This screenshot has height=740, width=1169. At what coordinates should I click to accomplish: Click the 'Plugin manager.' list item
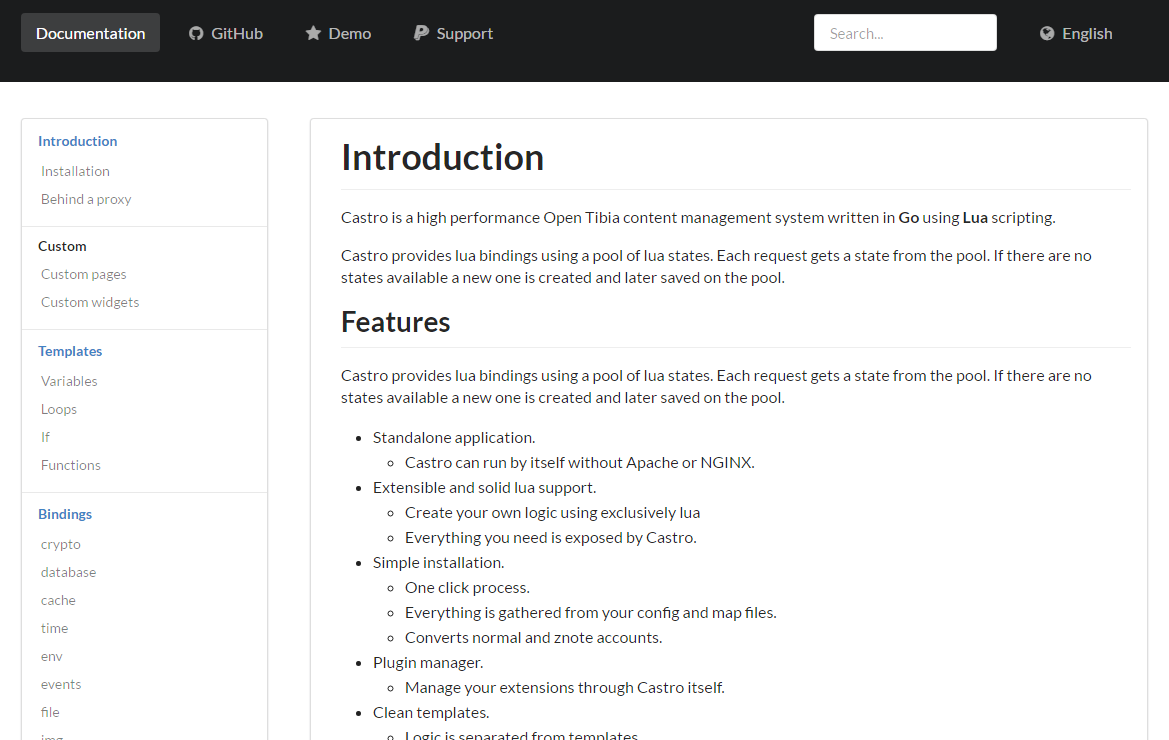pos(428,662)
